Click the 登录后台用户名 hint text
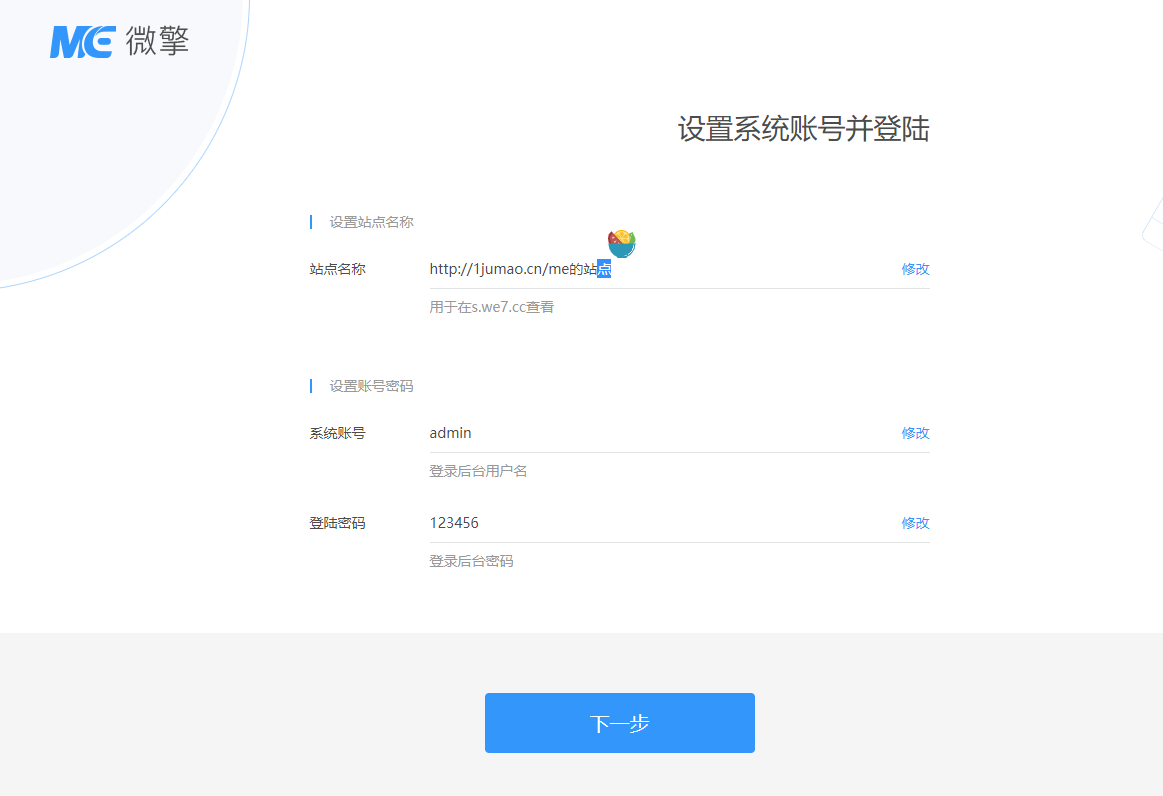The image size is (1163, 796). [478, 471]
